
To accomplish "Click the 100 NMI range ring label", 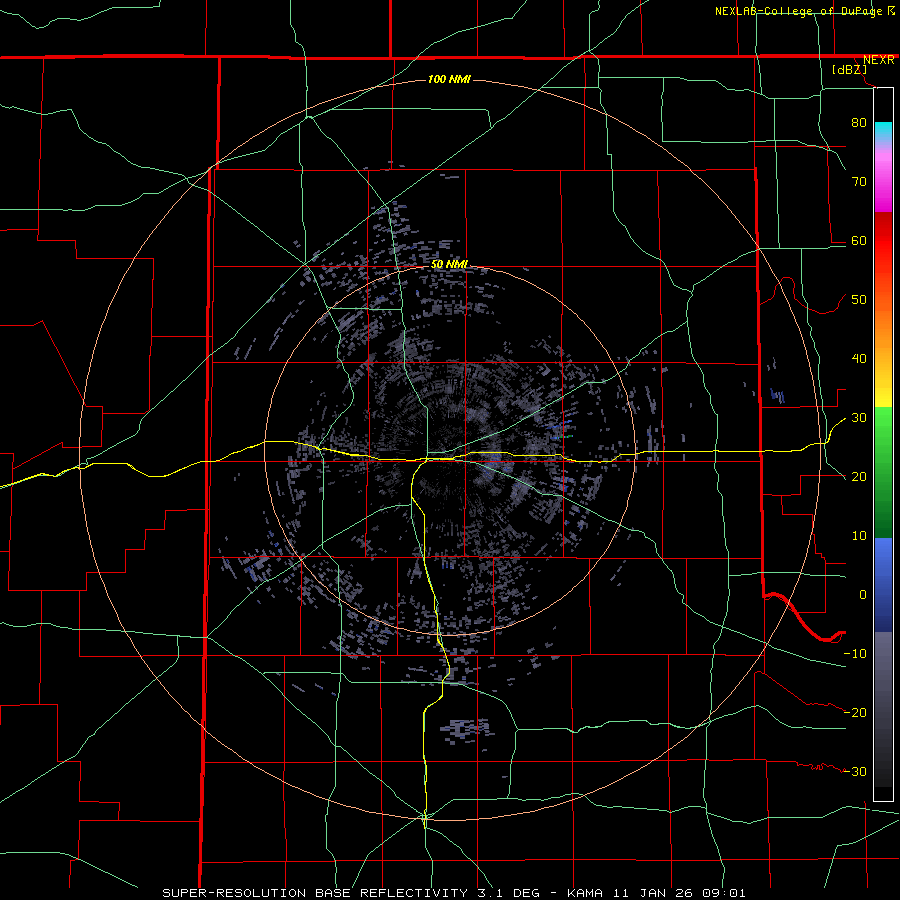I will [x=449, y=79].
